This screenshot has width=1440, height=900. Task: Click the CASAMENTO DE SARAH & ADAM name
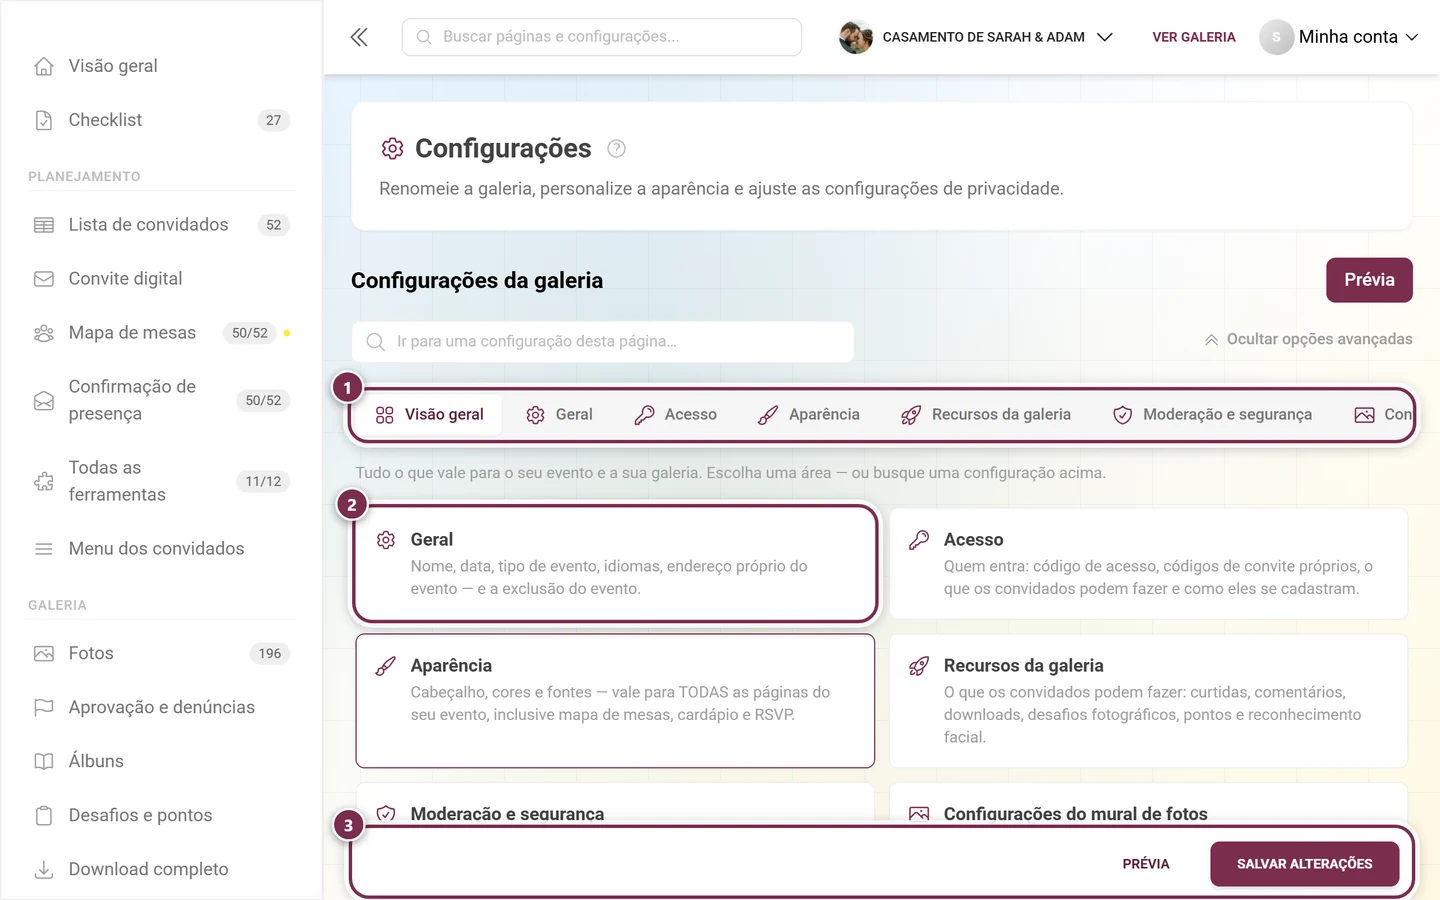click(983, 37)
